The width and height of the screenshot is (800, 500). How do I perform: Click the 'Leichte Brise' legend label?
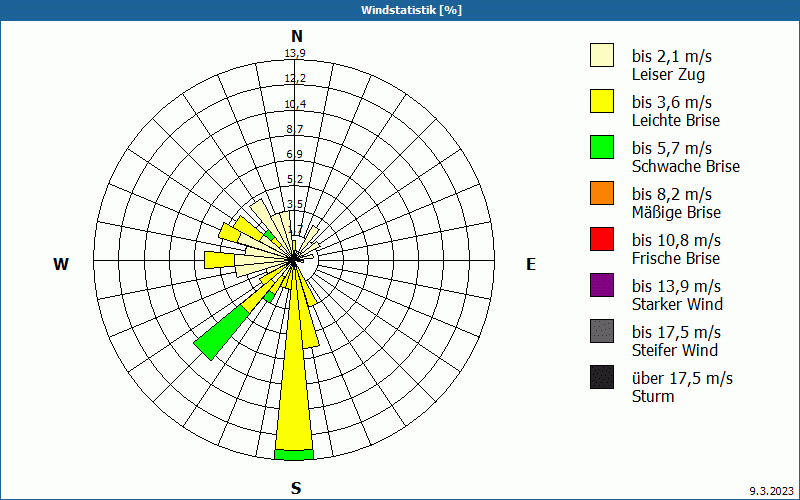(676, 120)
